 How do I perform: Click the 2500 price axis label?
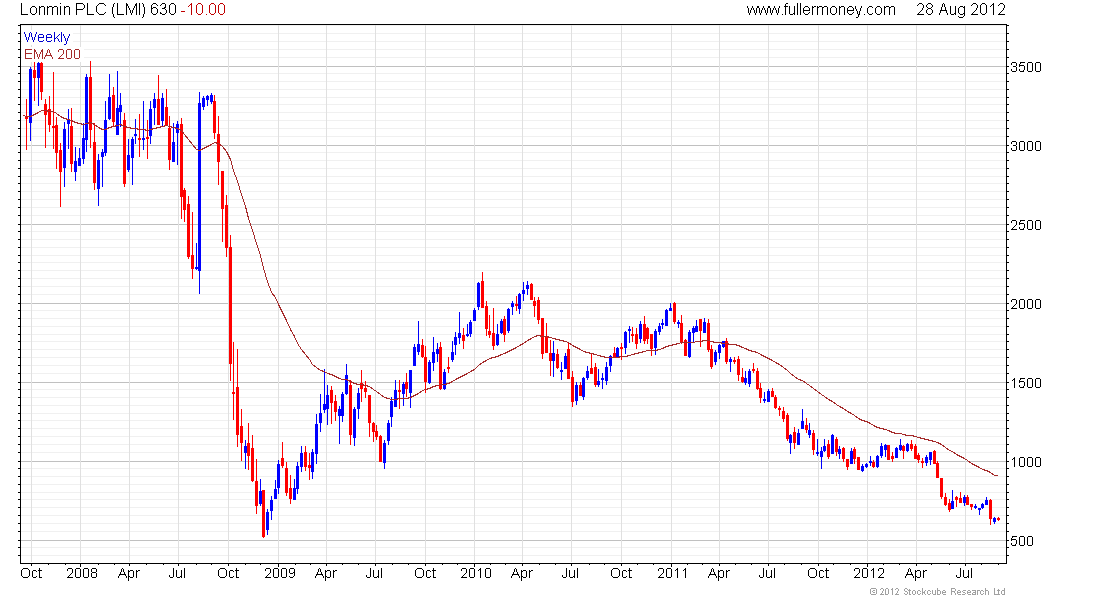pyautogui.click(x=1026, y=225)
